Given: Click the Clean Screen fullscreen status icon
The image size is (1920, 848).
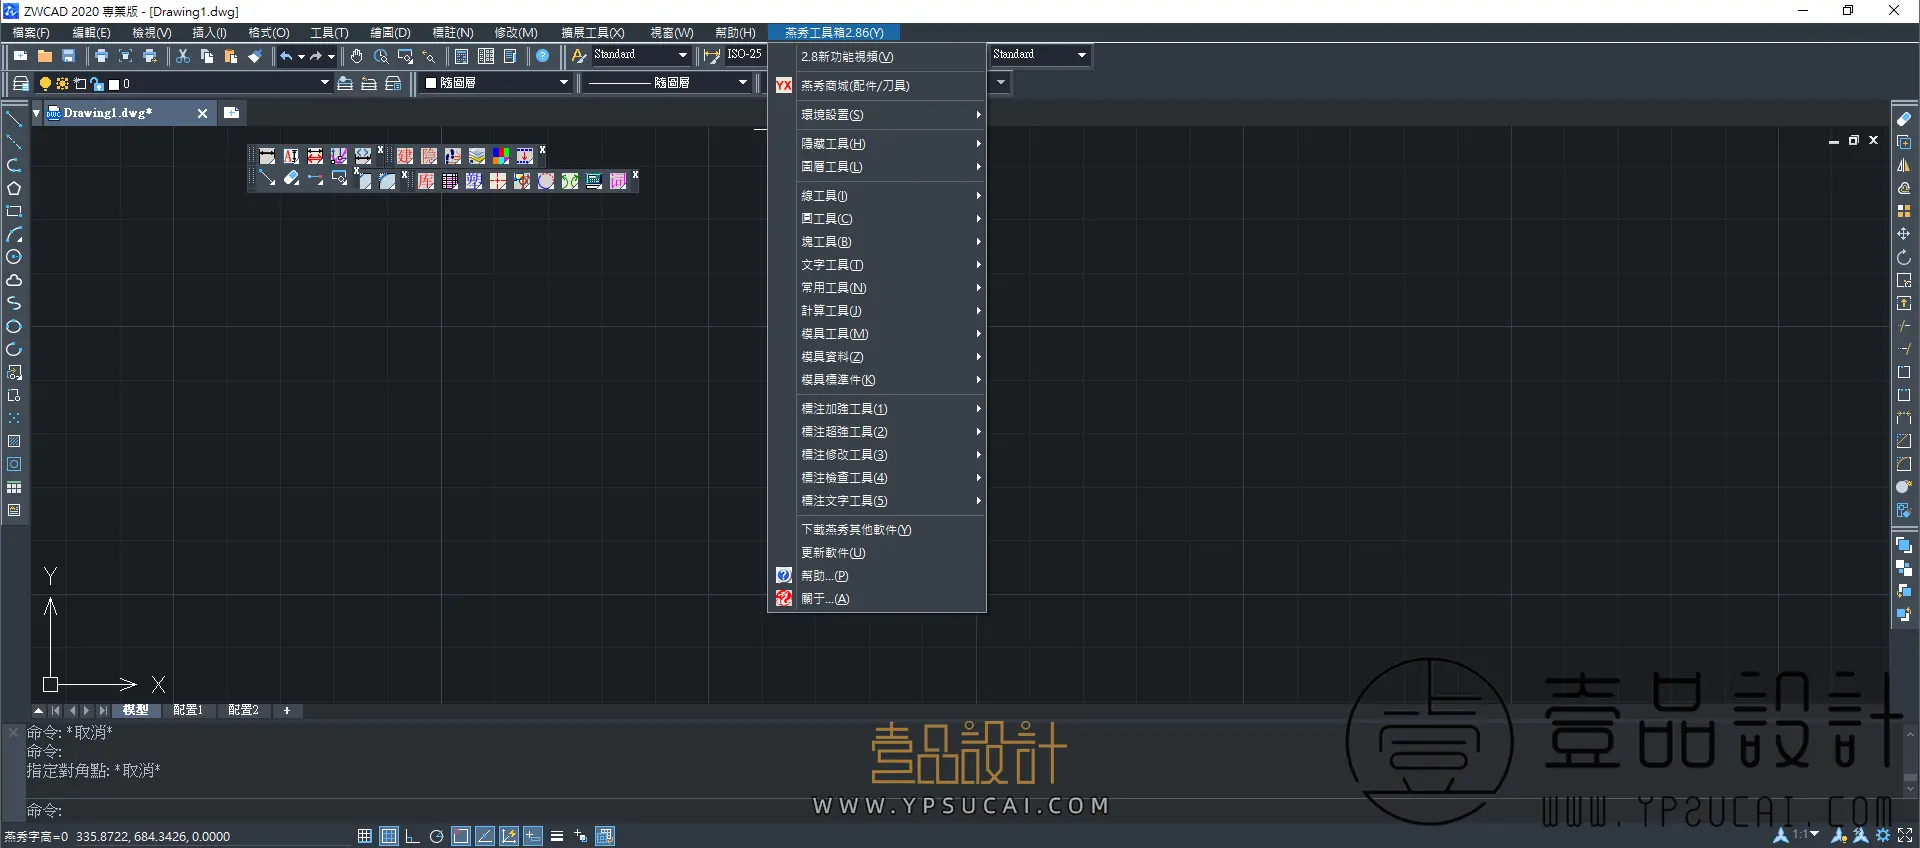Looking at the screenshot, I should 1906,835.
